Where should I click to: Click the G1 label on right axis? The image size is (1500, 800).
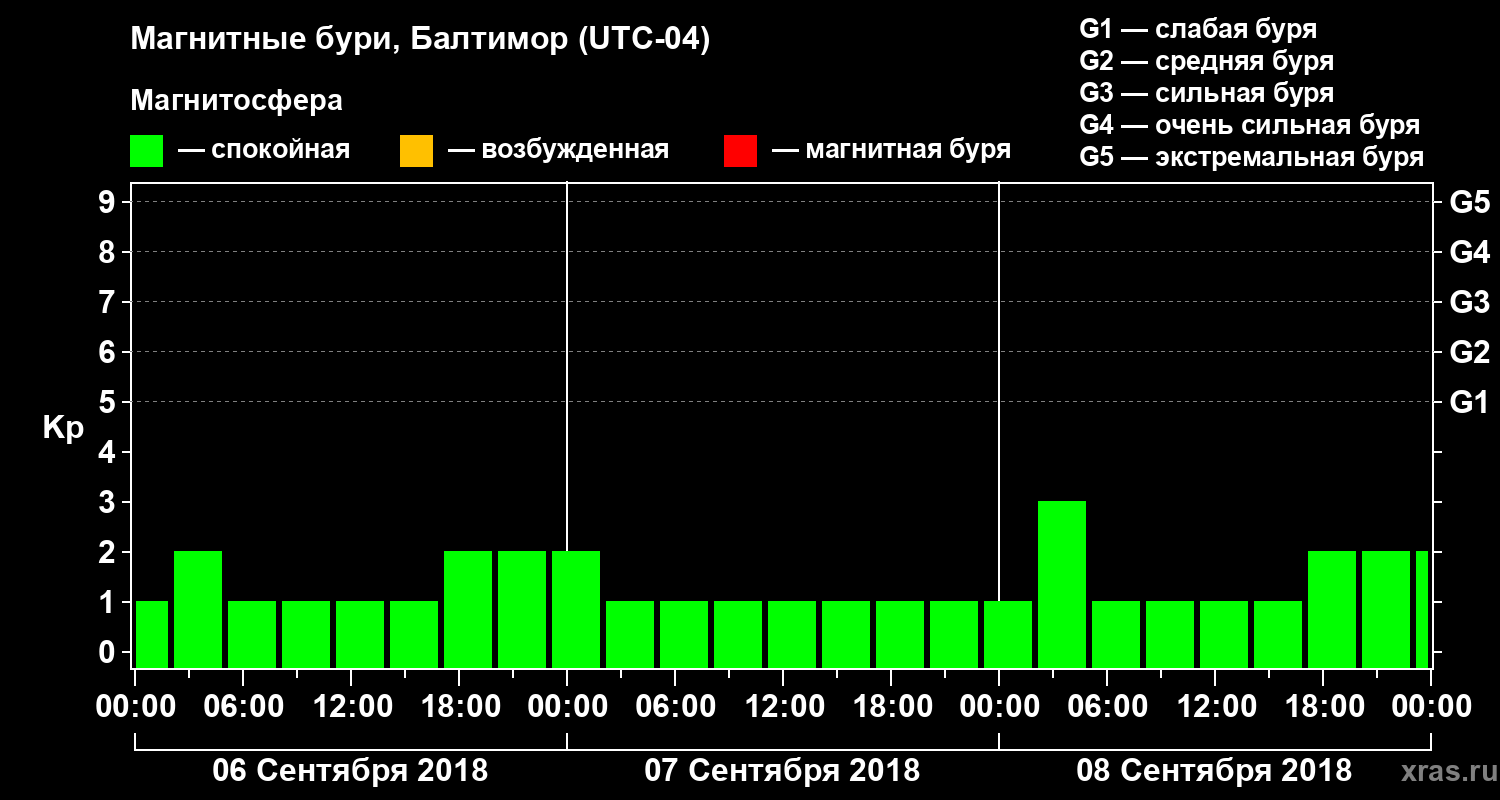pos(1469,402)
